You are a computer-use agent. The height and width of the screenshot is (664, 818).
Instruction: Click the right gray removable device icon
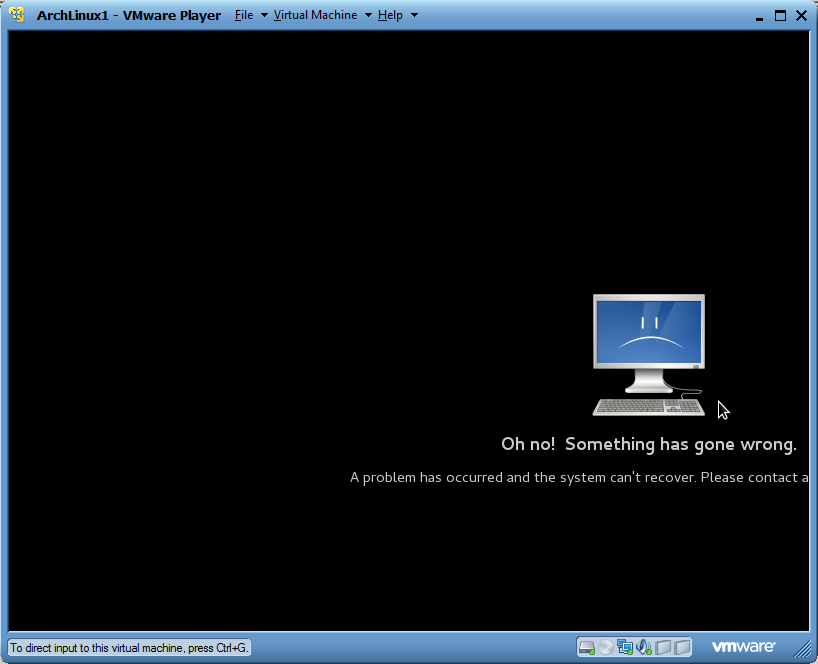tap(682, 647)
